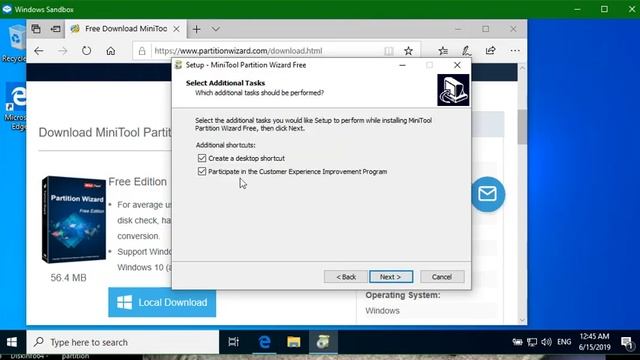Click the site lock icon in address bar
Viewport: 640px width, 360px height.
(142, 51)
